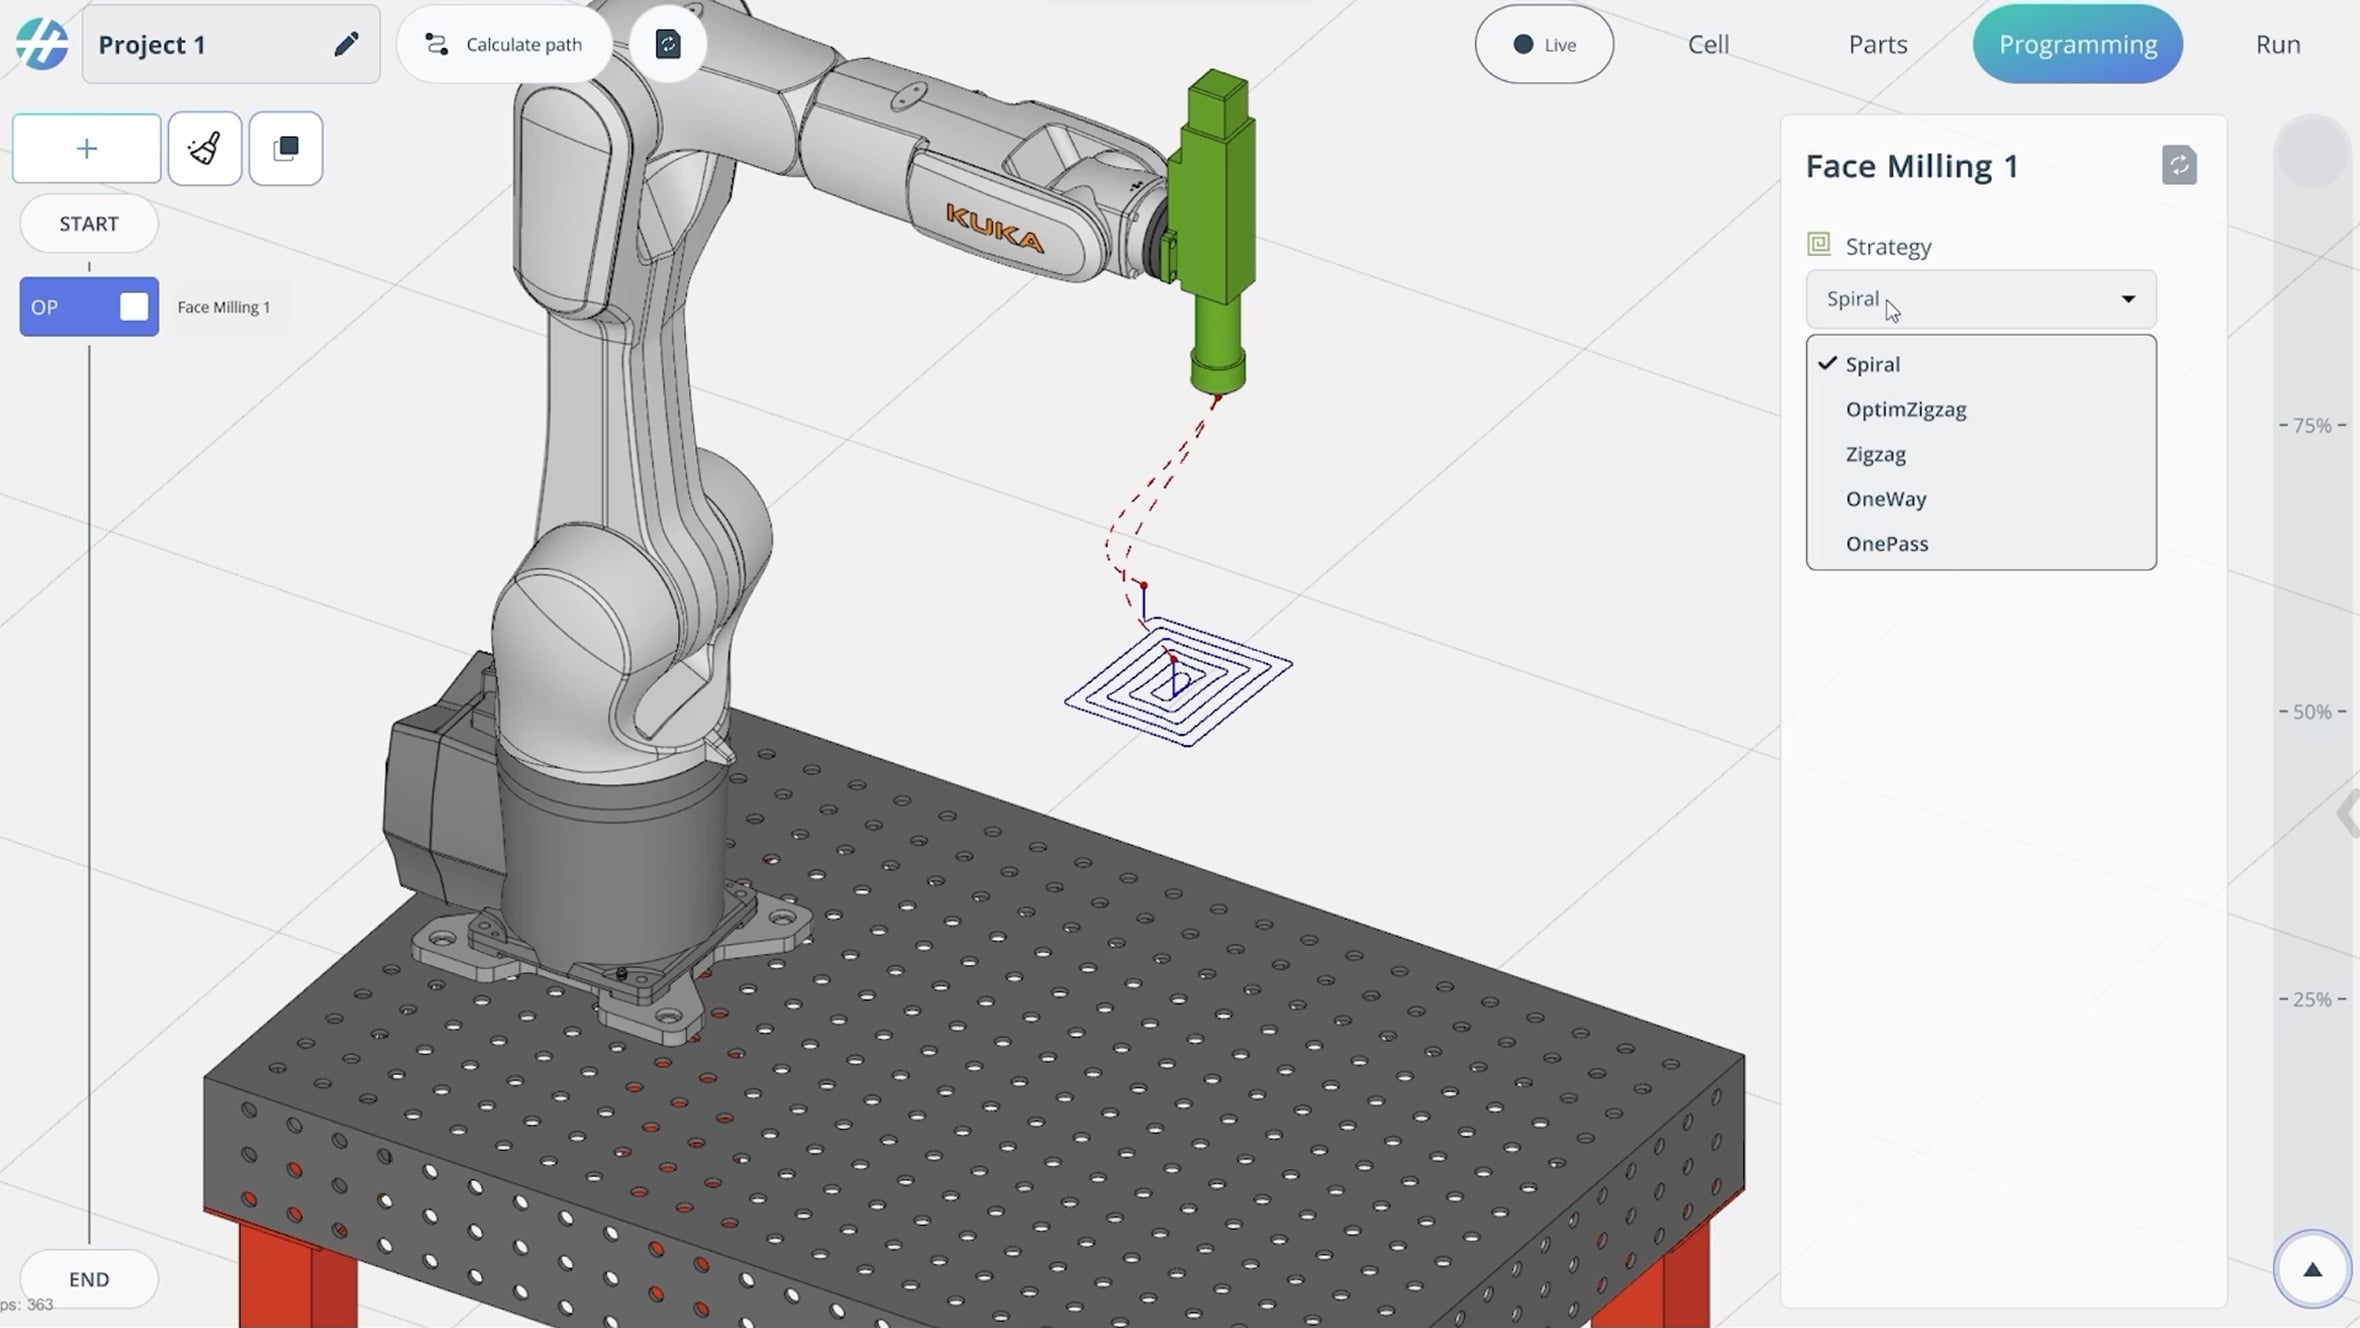Click the refresh icon in Face Milling 1 panel
Viewport: 2360px width, 1328px height.
(x=2179, y=165)
